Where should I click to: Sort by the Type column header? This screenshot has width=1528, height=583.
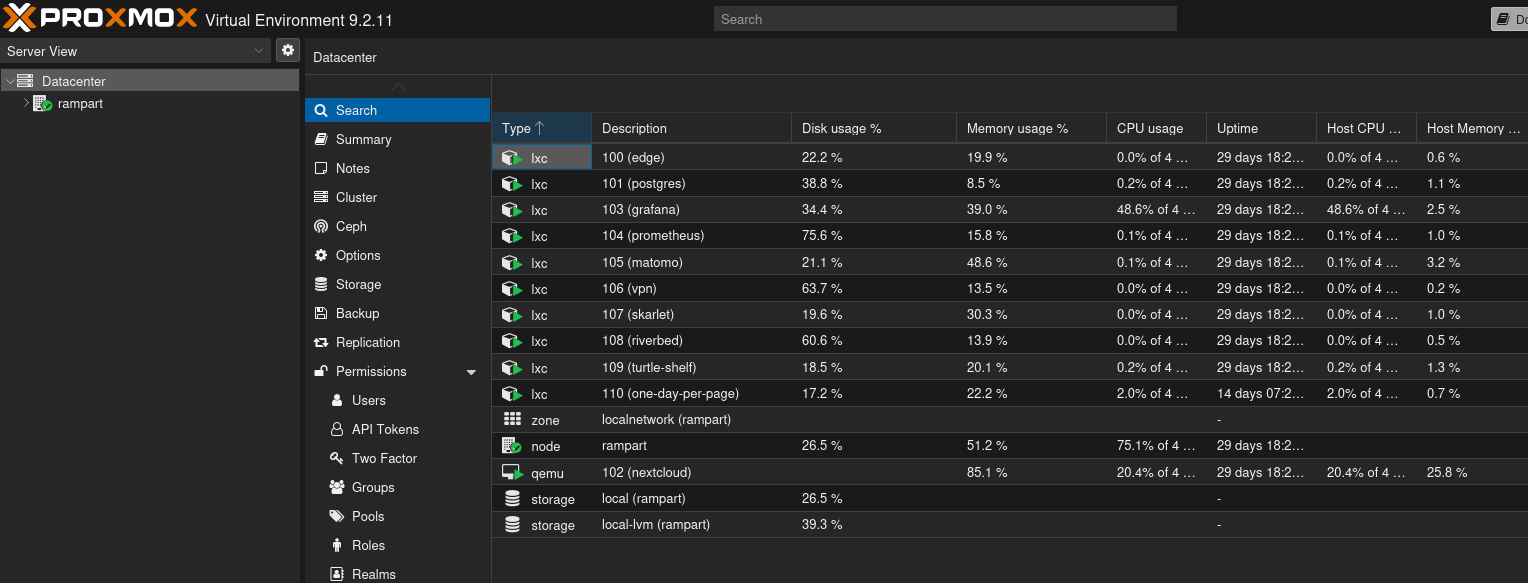[x=541, y=128]
